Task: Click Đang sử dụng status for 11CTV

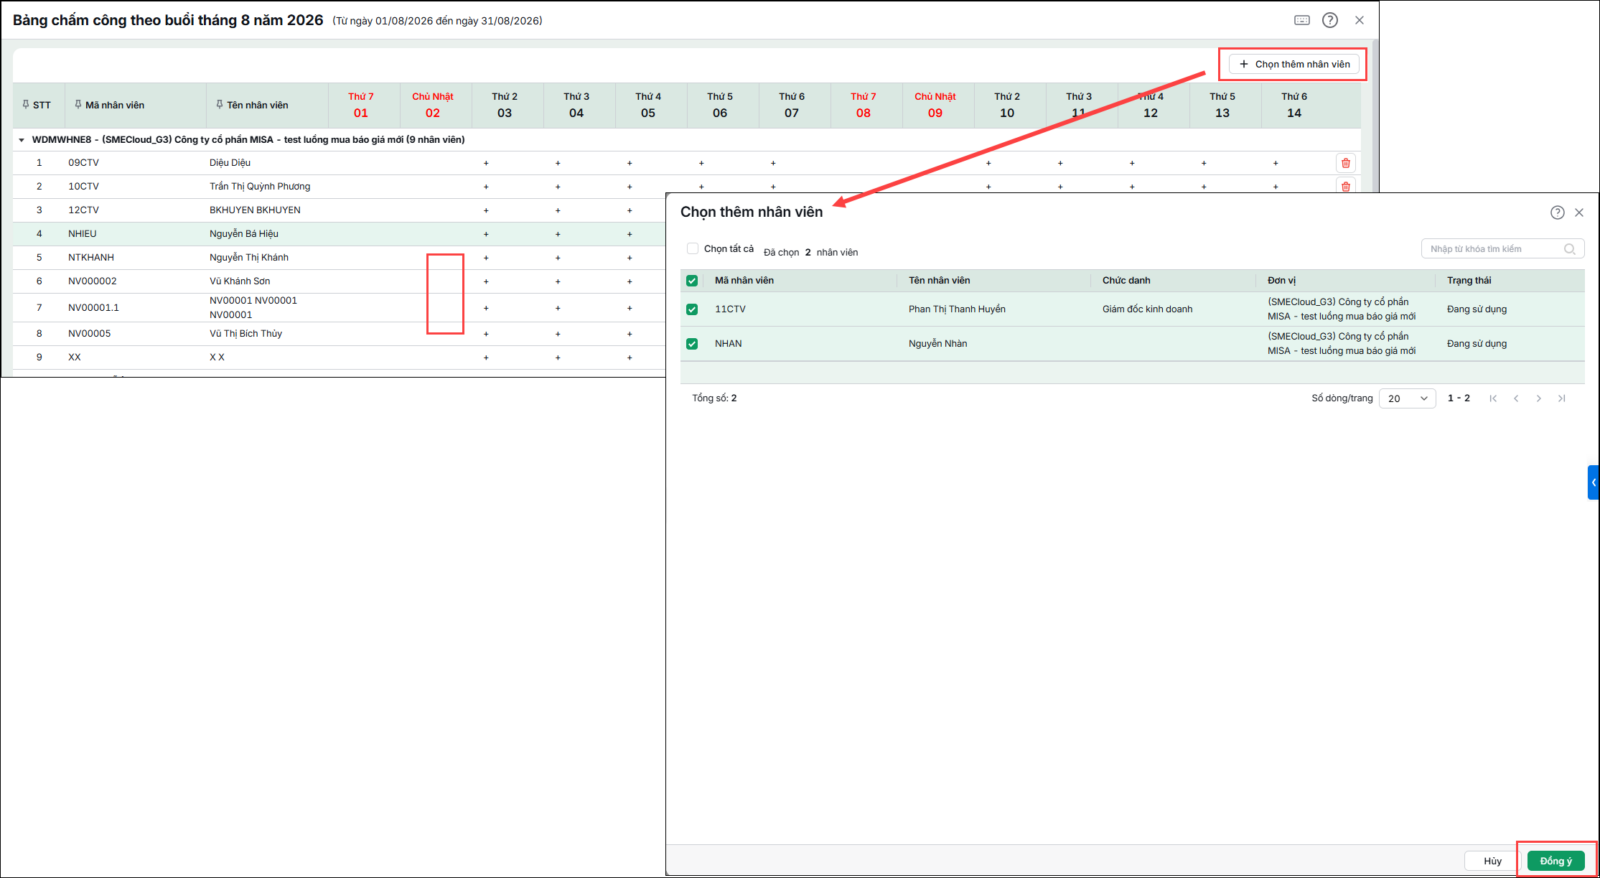Action: point(1476,309)
